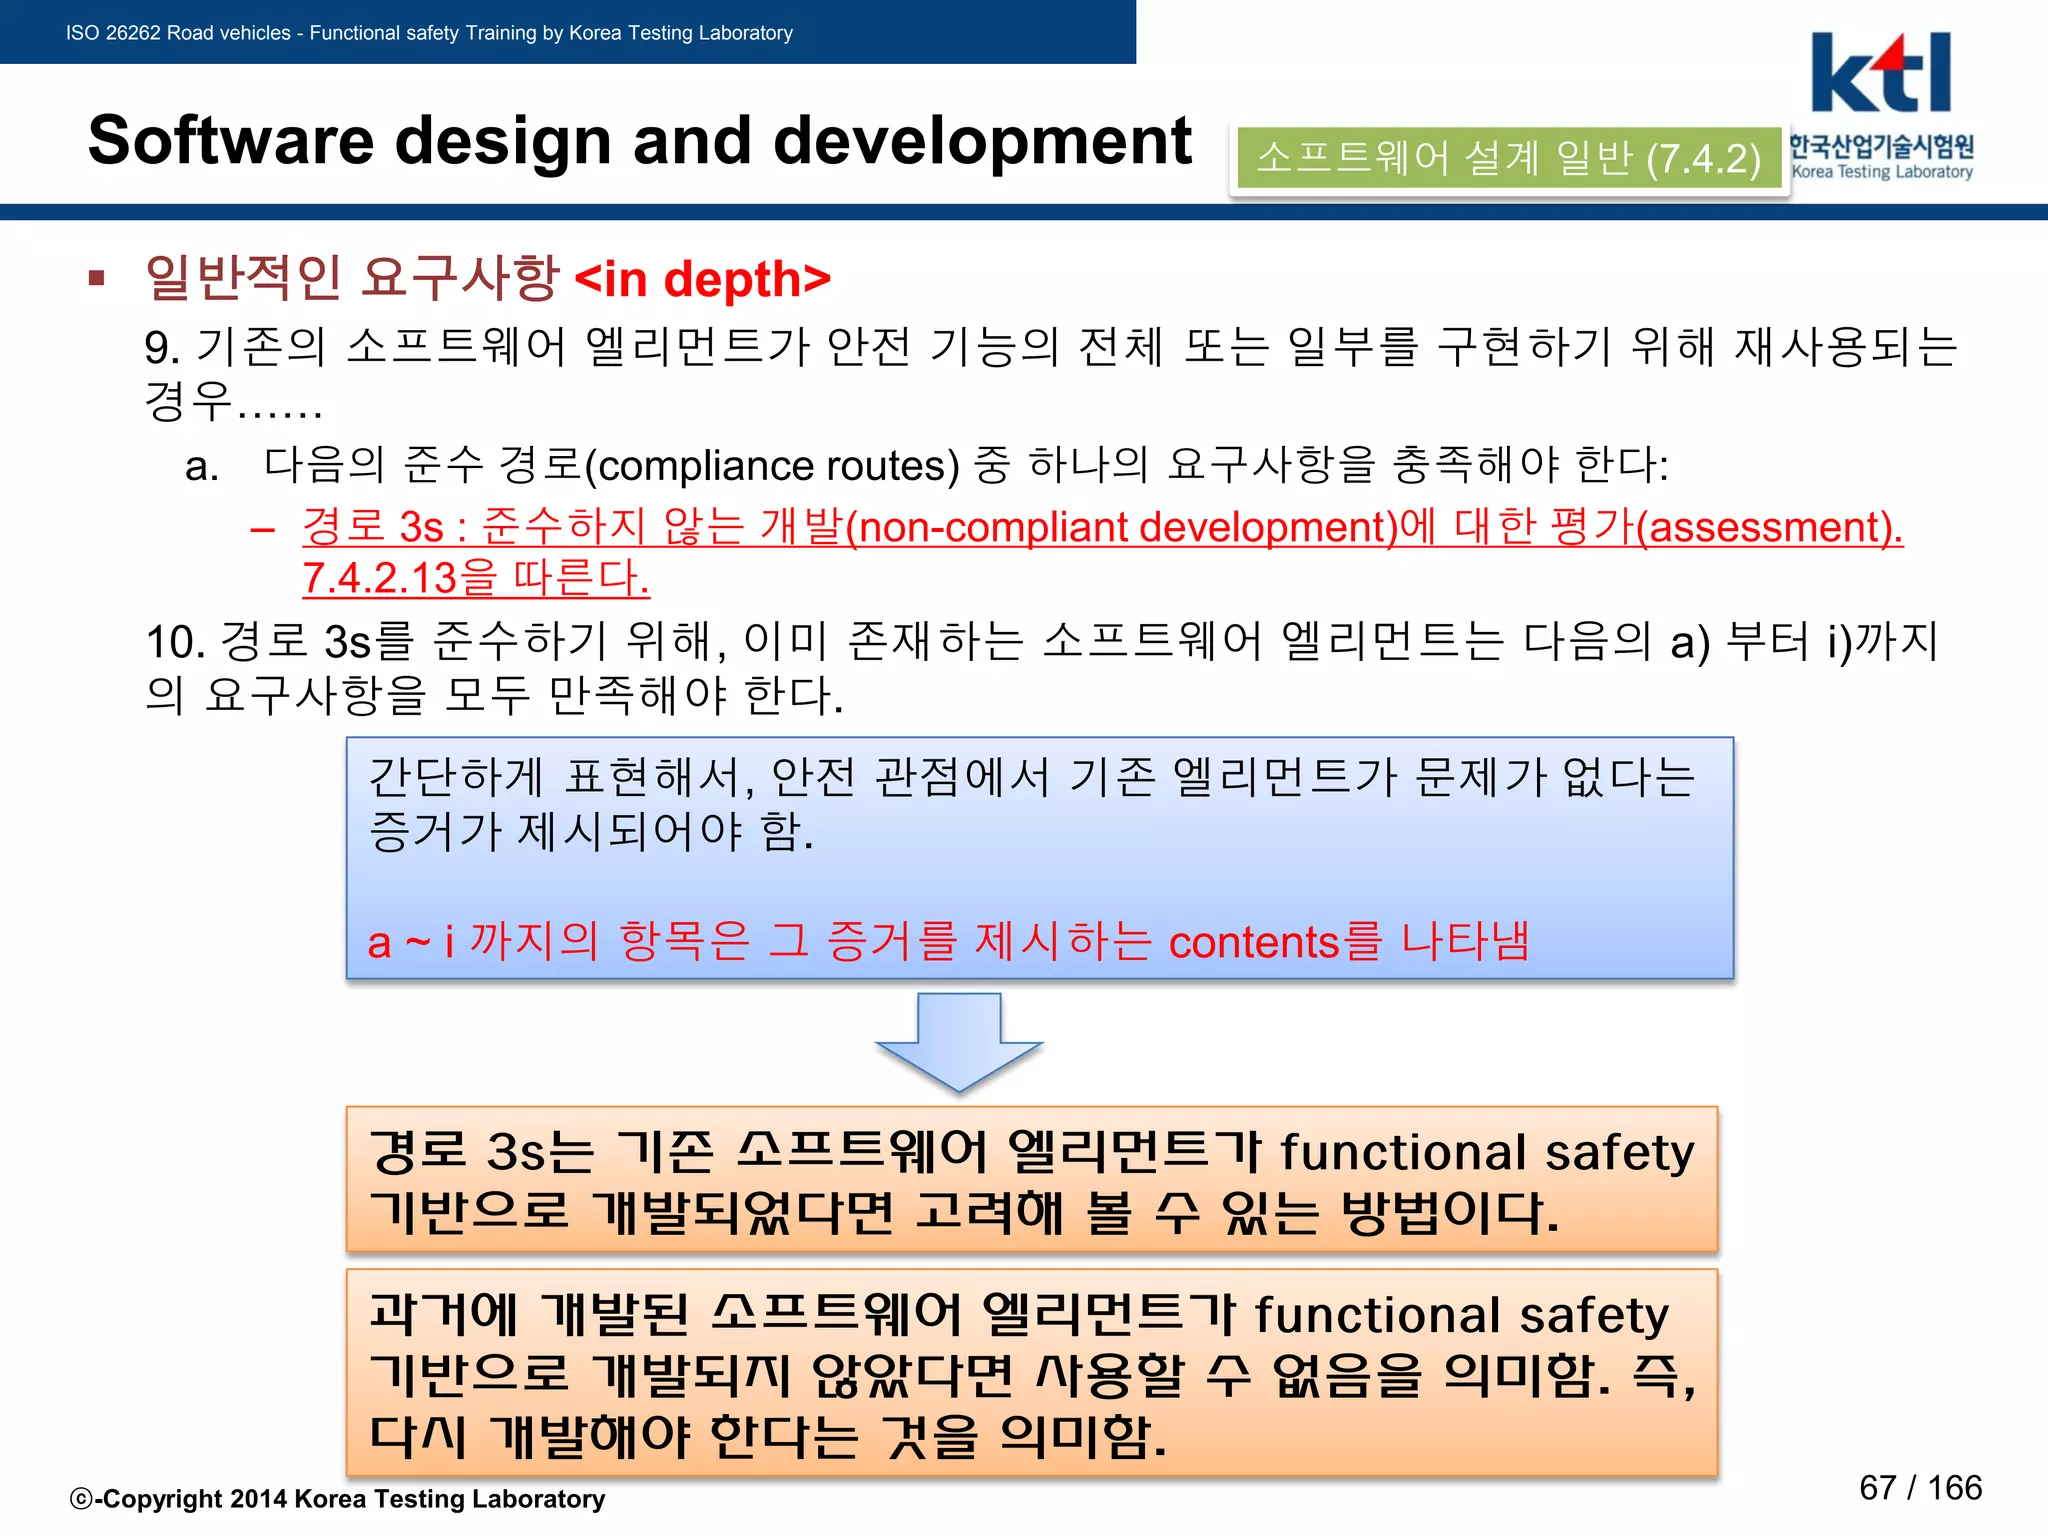2048x1536 pixels.
Task: Click the underlined '7.4.2.13을 따른다.' text
Action: coord(476,577)
